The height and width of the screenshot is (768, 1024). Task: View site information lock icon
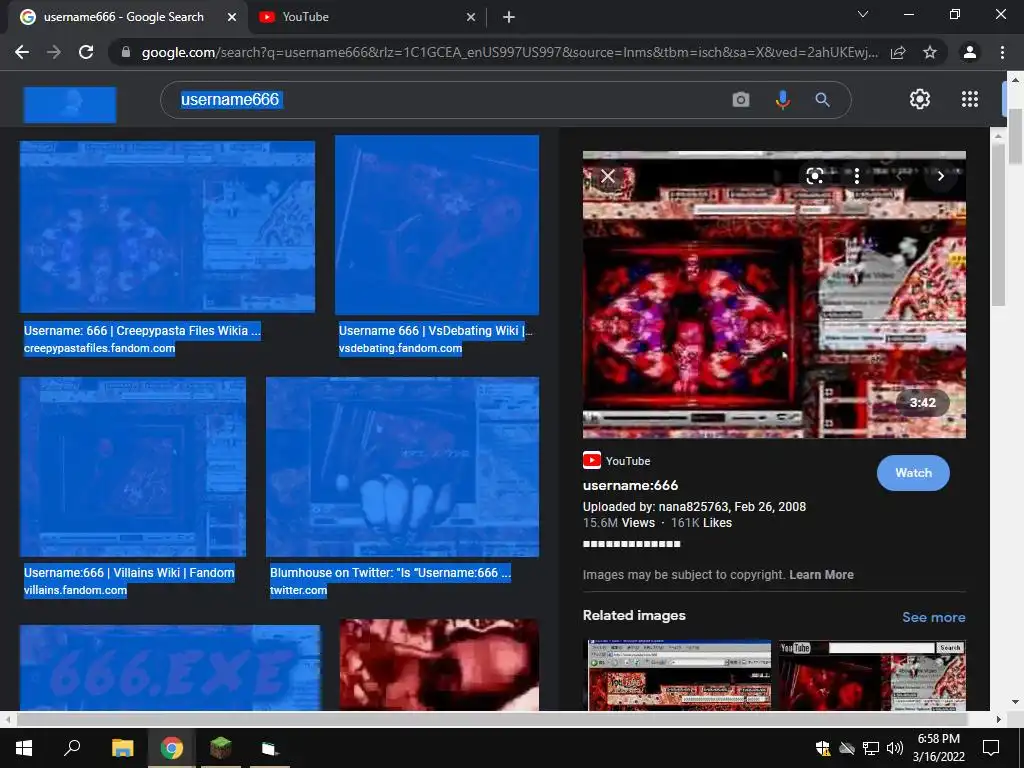pos(126,52)
